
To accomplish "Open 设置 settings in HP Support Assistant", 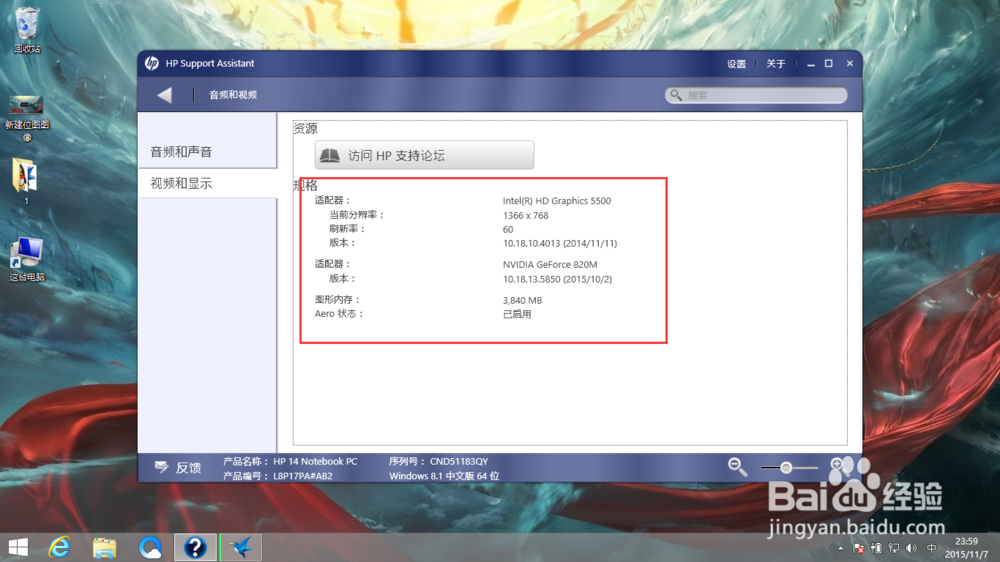I will 736,64.
